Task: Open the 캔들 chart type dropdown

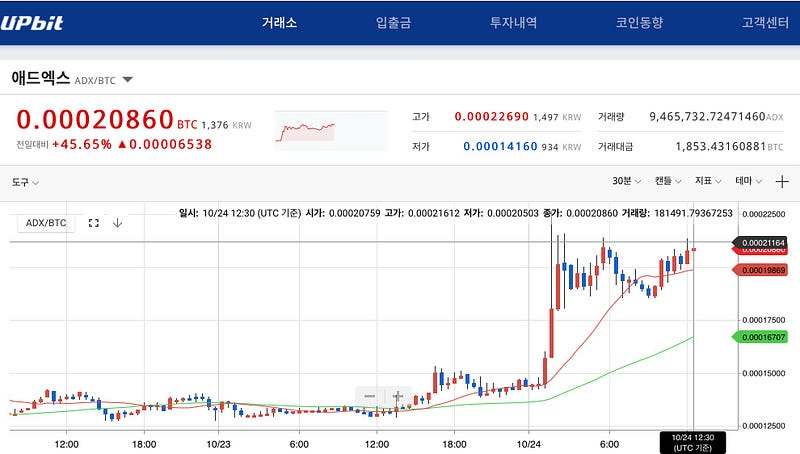Action: tap(668, 181)
